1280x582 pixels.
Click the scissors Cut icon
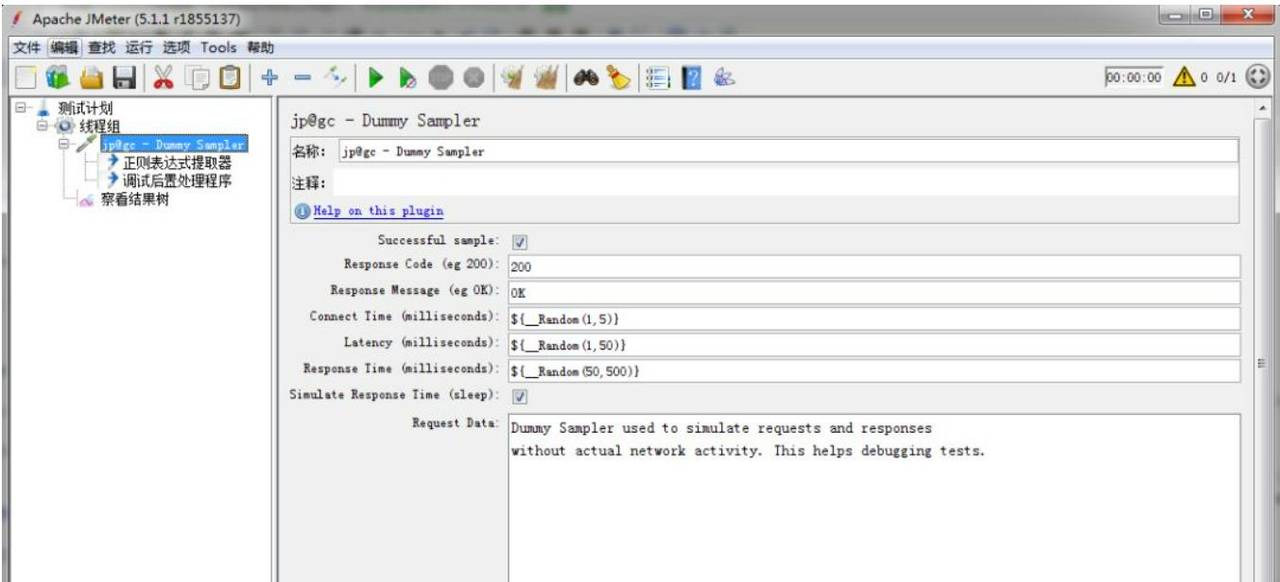163,78
